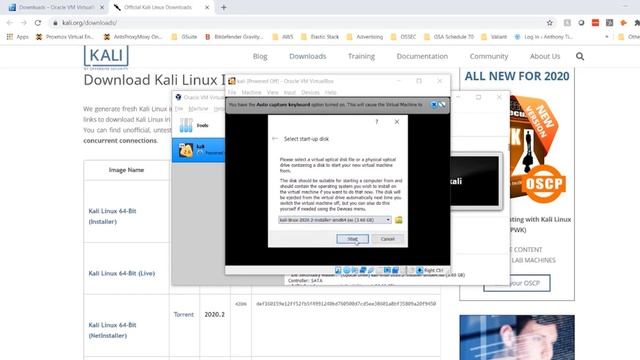View site info via the lock icon
Viewport: 640px width, 360px height.
coord(56,23)
